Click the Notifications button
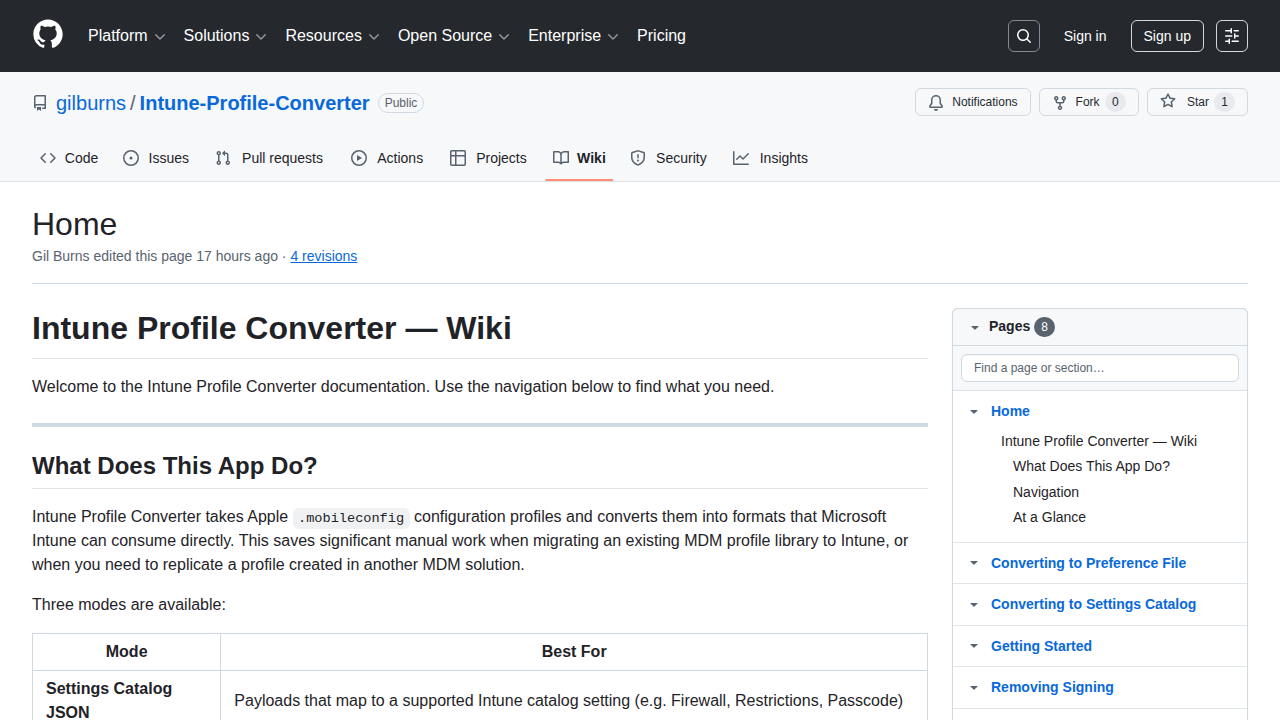Image resolution: width=1280 pixels, height=720 pixels. coord(973,102)
